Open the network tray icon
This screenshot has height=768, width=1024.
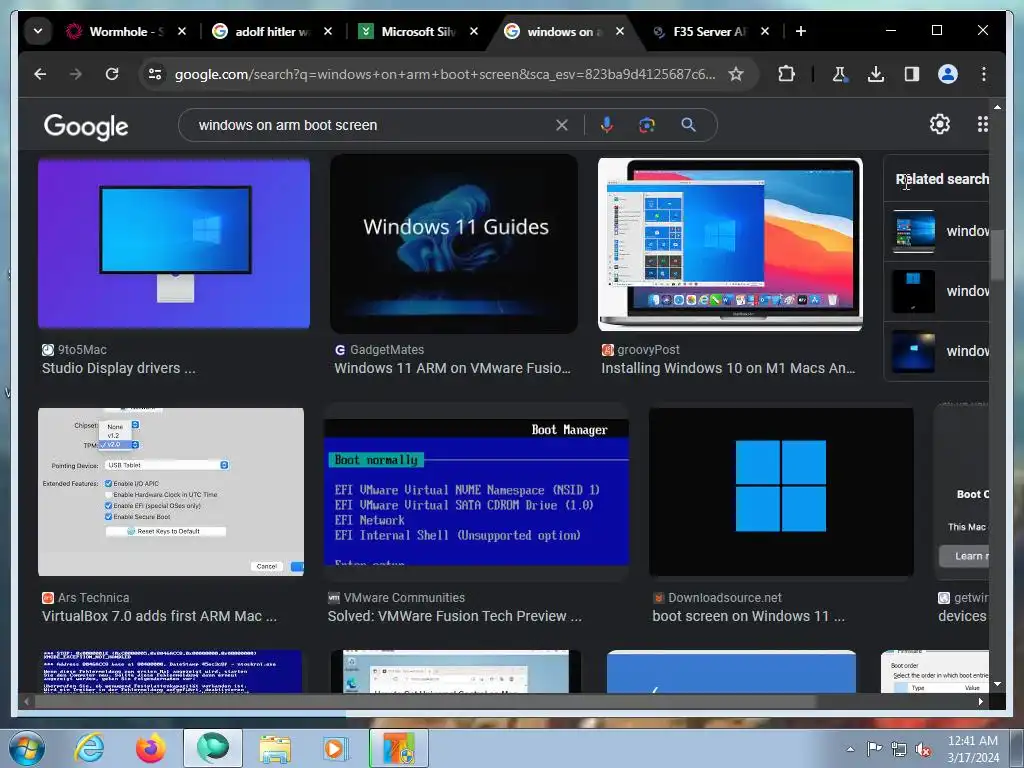coord(899,750)
